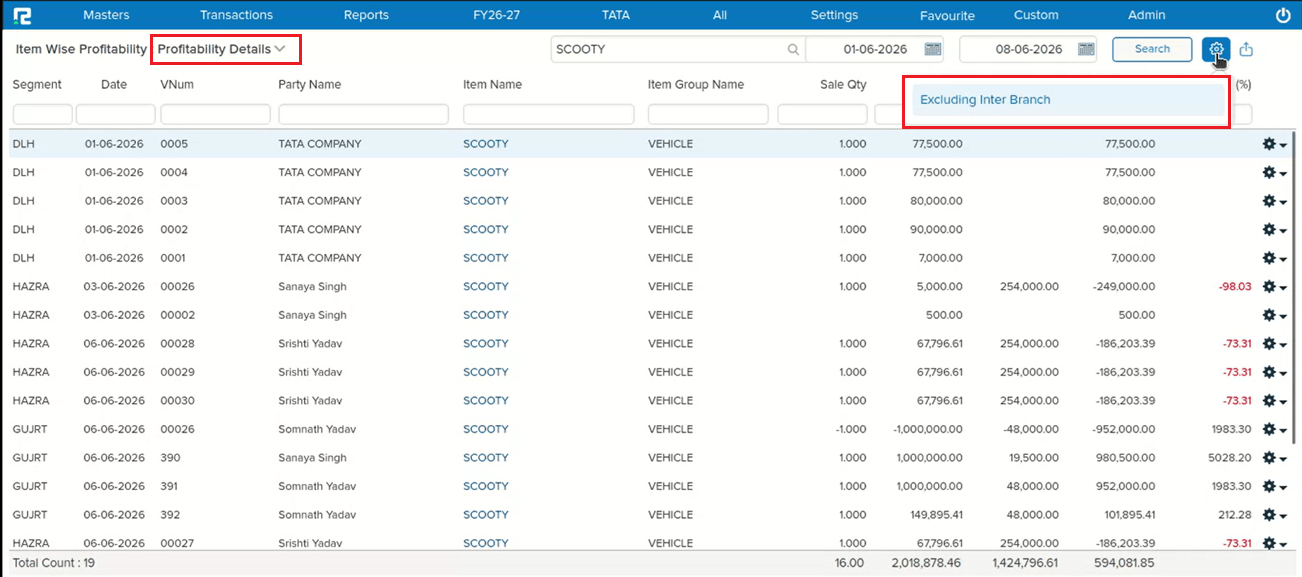Click filter box under Item Name column
This screenshot has width=1302, height=577.
pos(548,114)
